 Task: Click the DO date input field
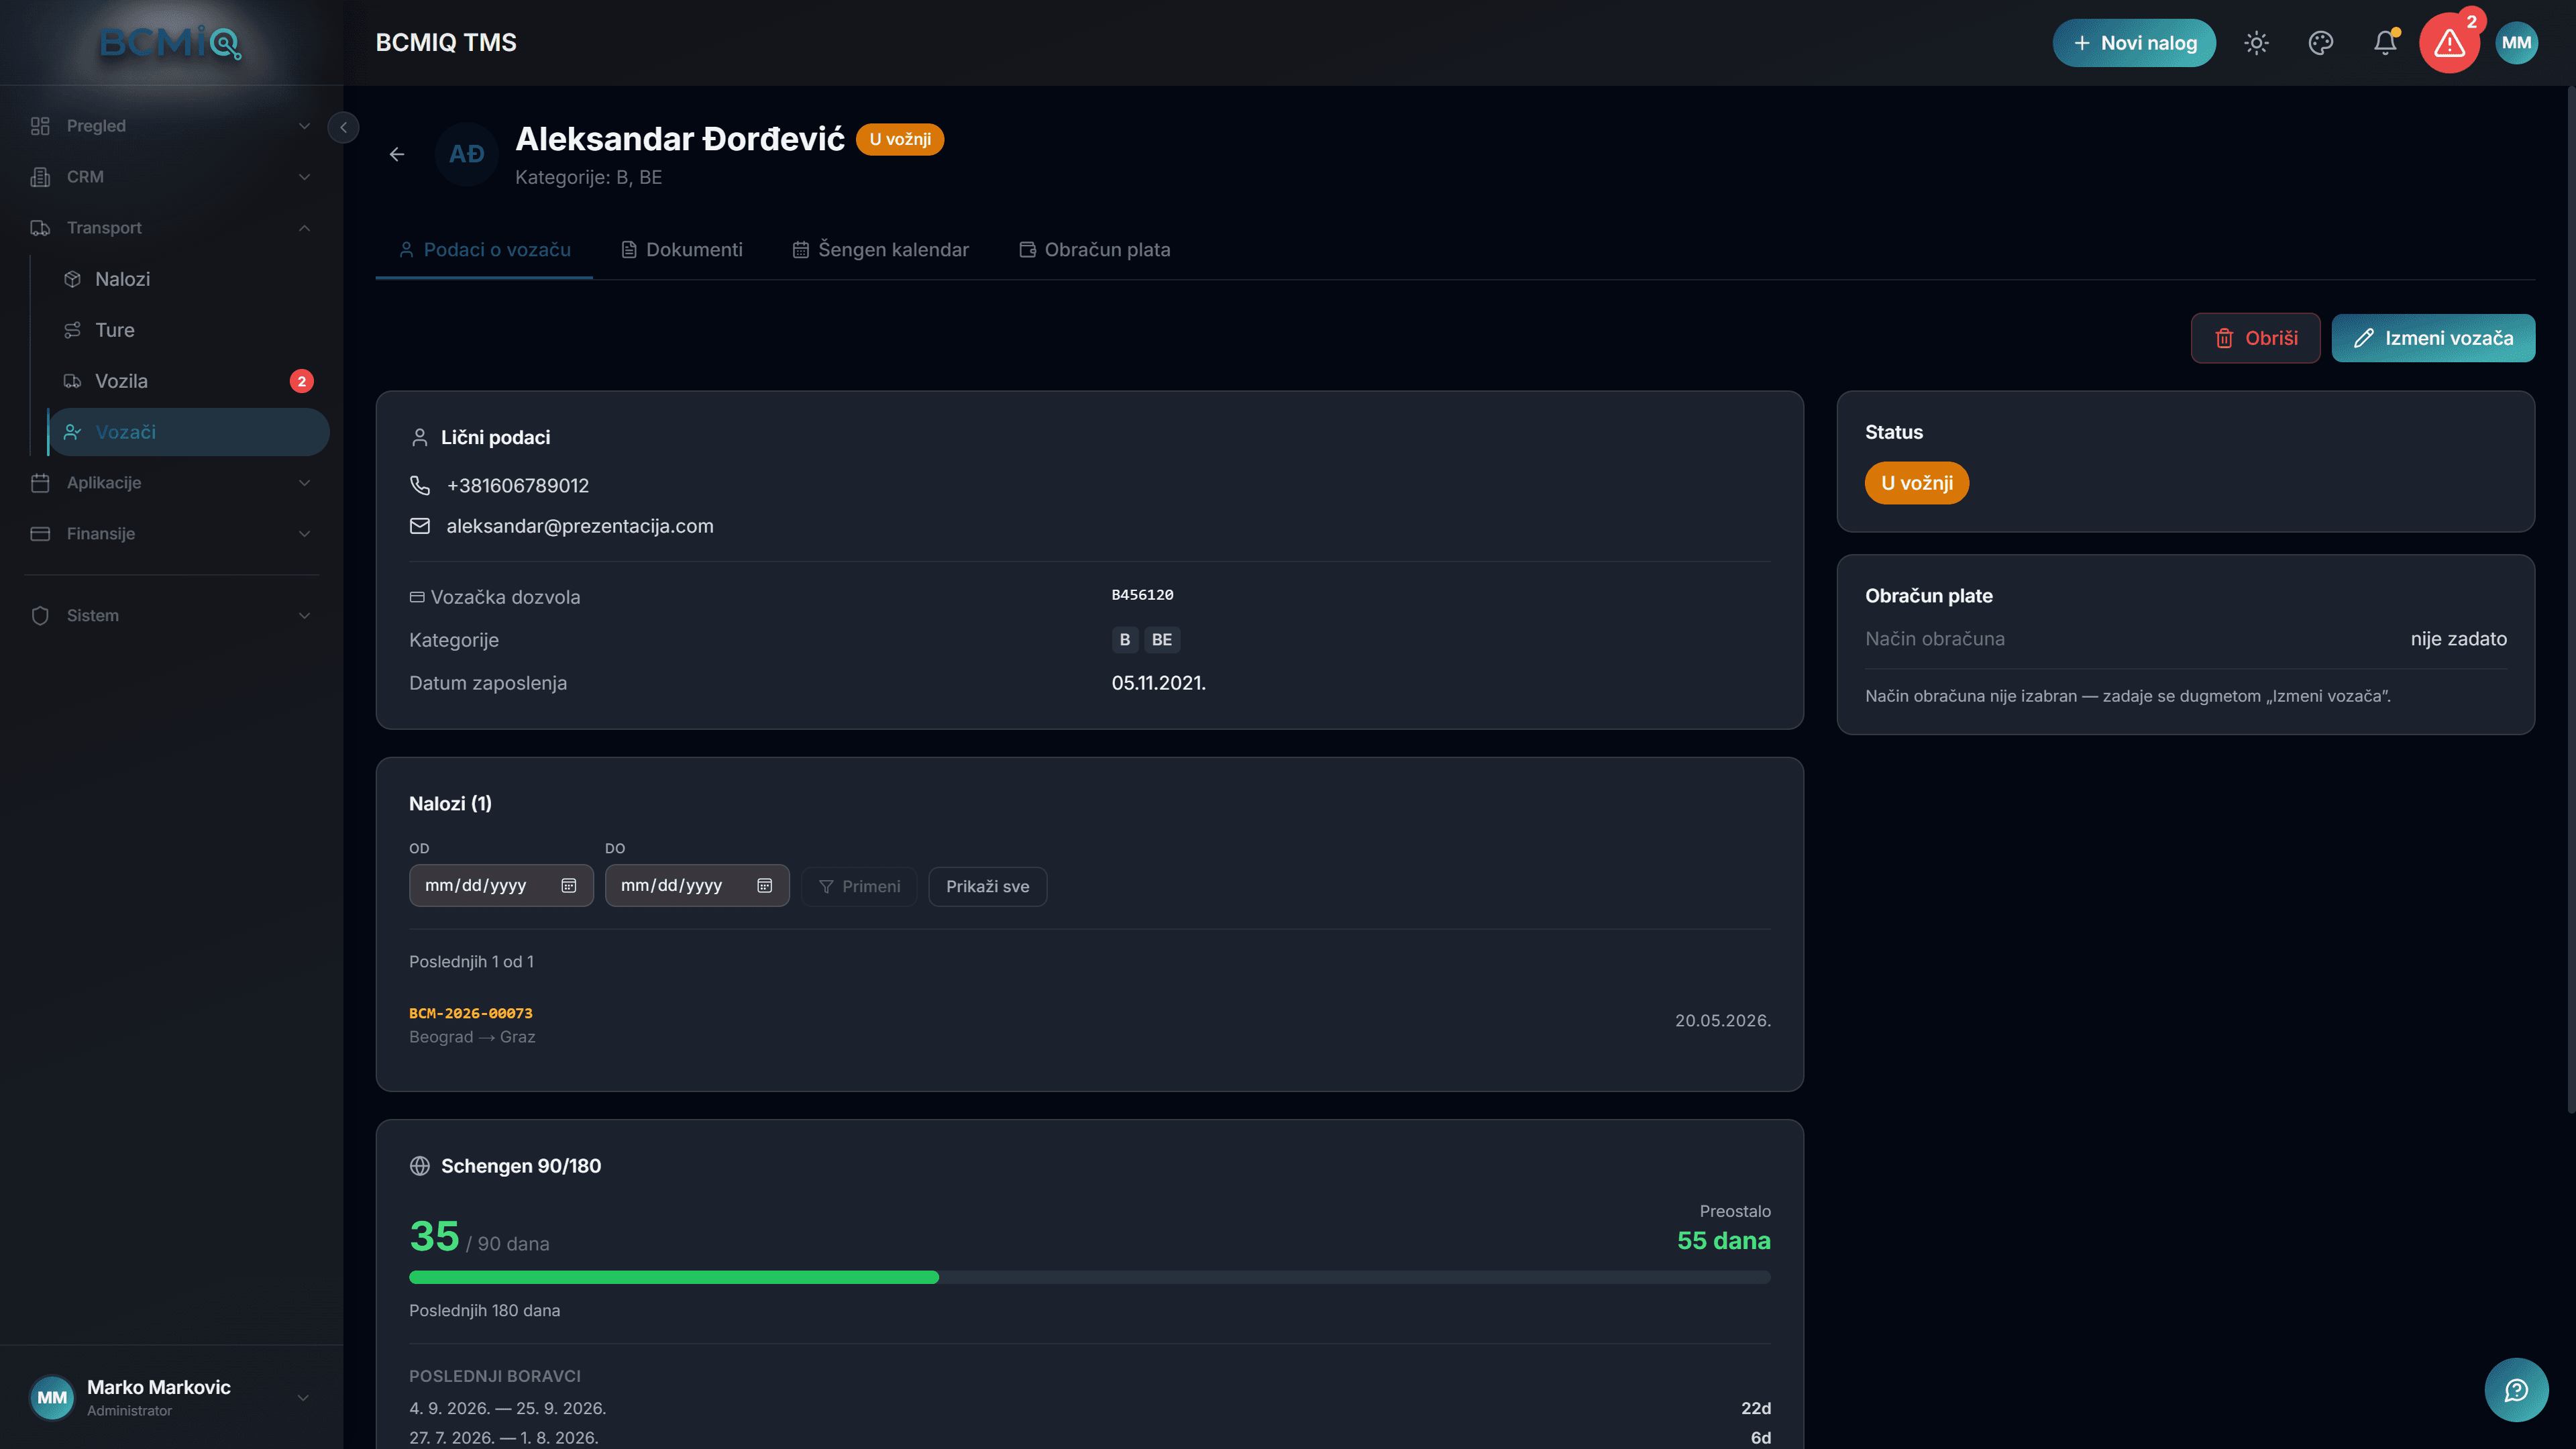697,886
